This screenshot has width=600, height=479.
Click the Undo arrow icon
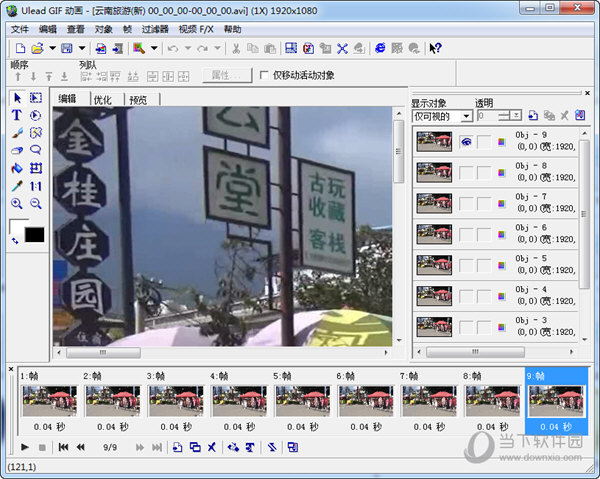click(x=173, y=48)
